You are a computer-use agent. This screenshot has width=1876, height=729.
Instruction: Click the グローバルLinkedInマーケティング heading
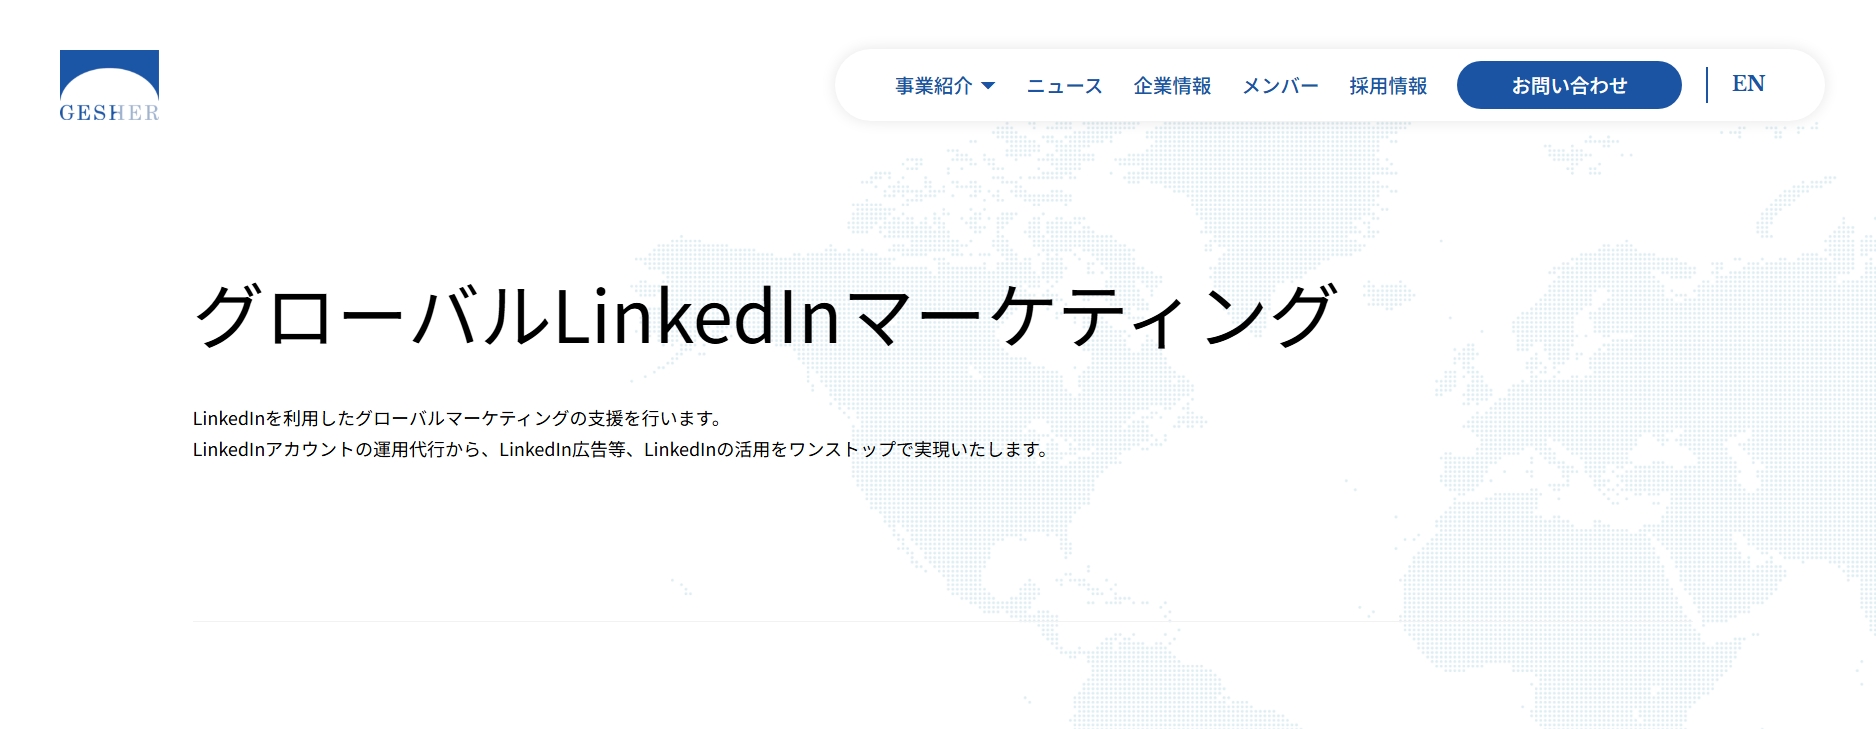[x=765, y=316]
